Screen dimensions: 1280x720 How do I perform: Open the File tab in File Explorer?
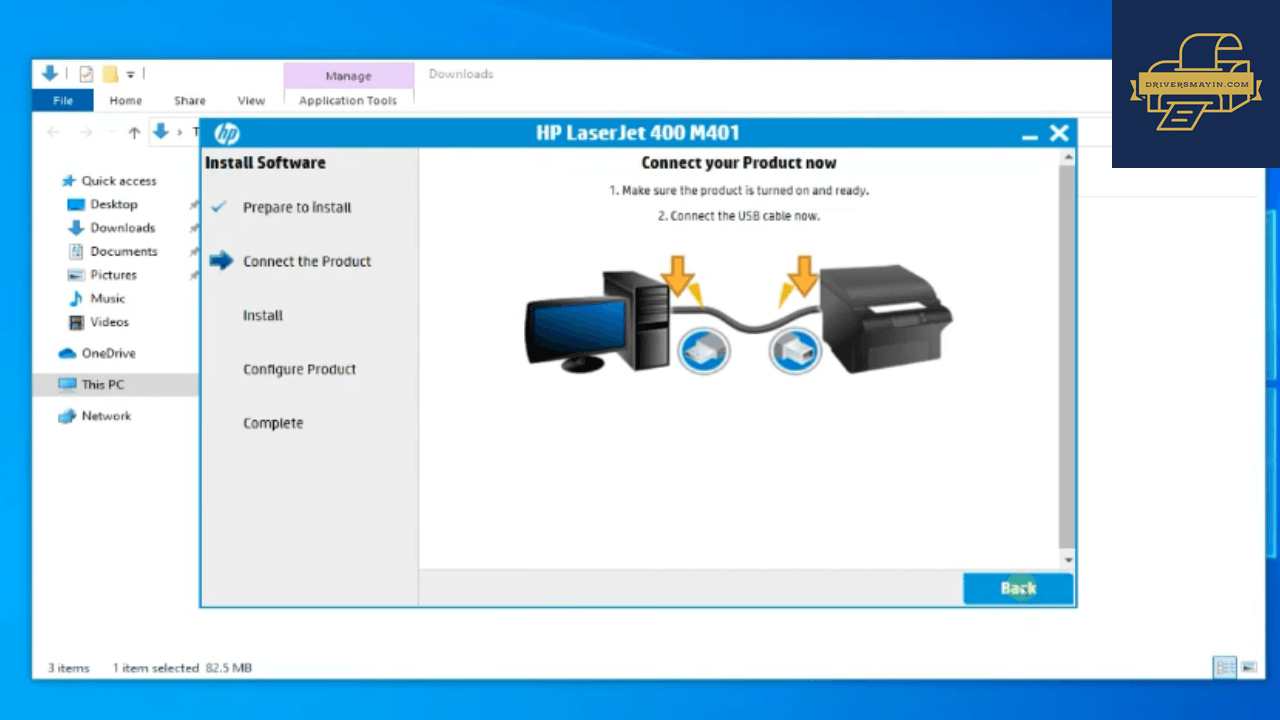tap(63, 100)
